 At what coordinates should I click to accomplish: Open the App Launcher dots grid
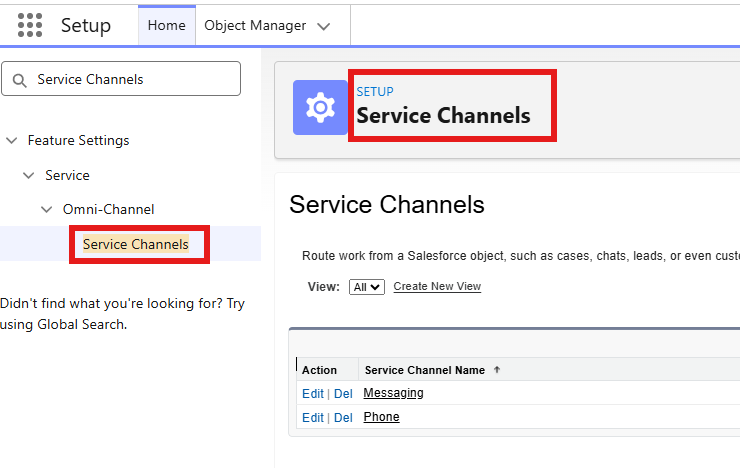(x=30, y=25)
